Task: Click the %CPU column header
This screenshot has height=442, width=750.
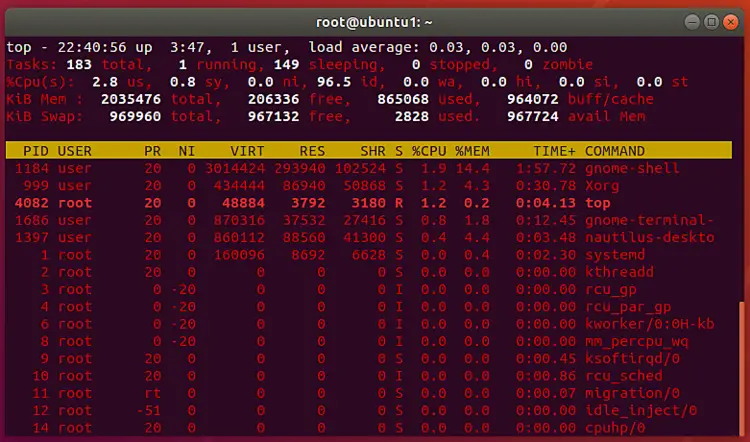Action: tap(430, 151)
